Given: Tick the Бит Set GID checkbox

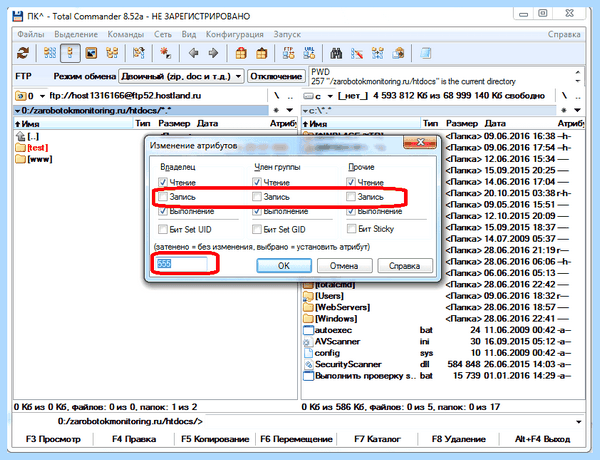Looking at the screenshot, I should pyautogui.click(x=257, y=229).
